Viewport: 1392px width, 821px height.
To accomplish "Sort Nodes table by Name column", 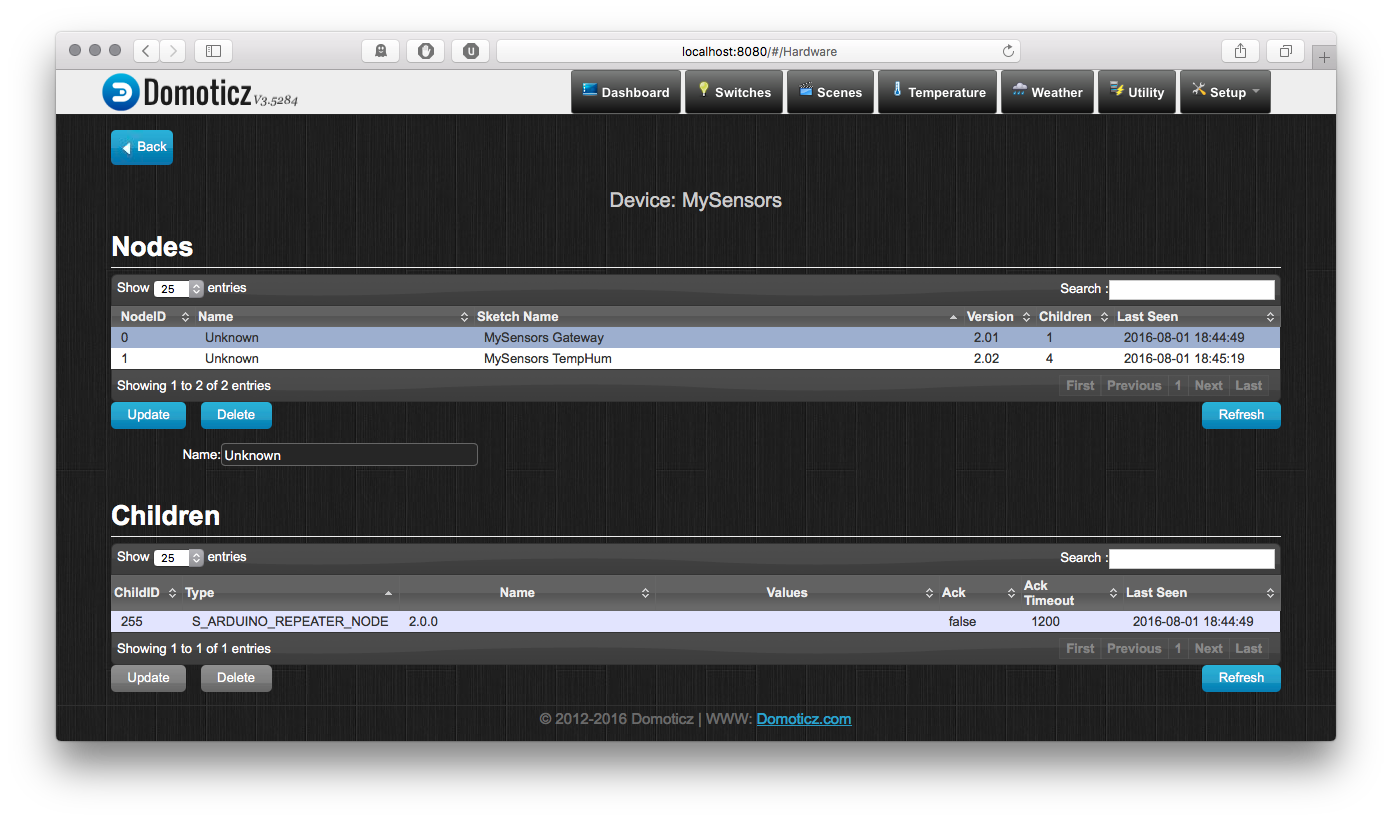I will (x=332, y=317).
